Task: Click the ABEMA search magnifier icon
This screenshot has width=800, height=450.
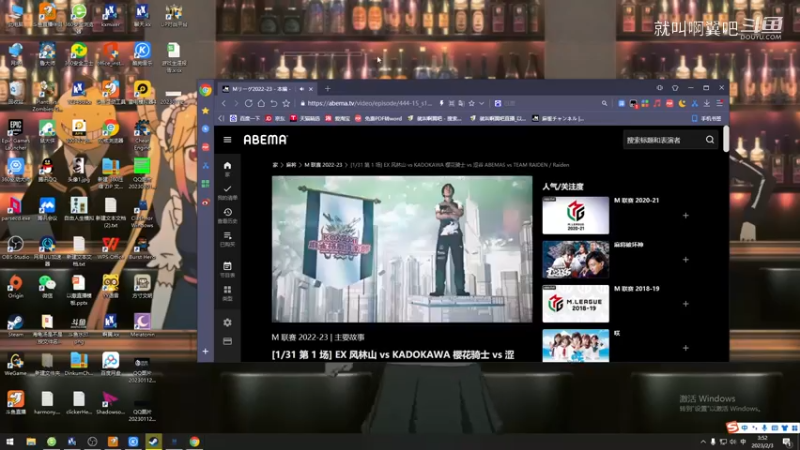Action: point(710,140)
